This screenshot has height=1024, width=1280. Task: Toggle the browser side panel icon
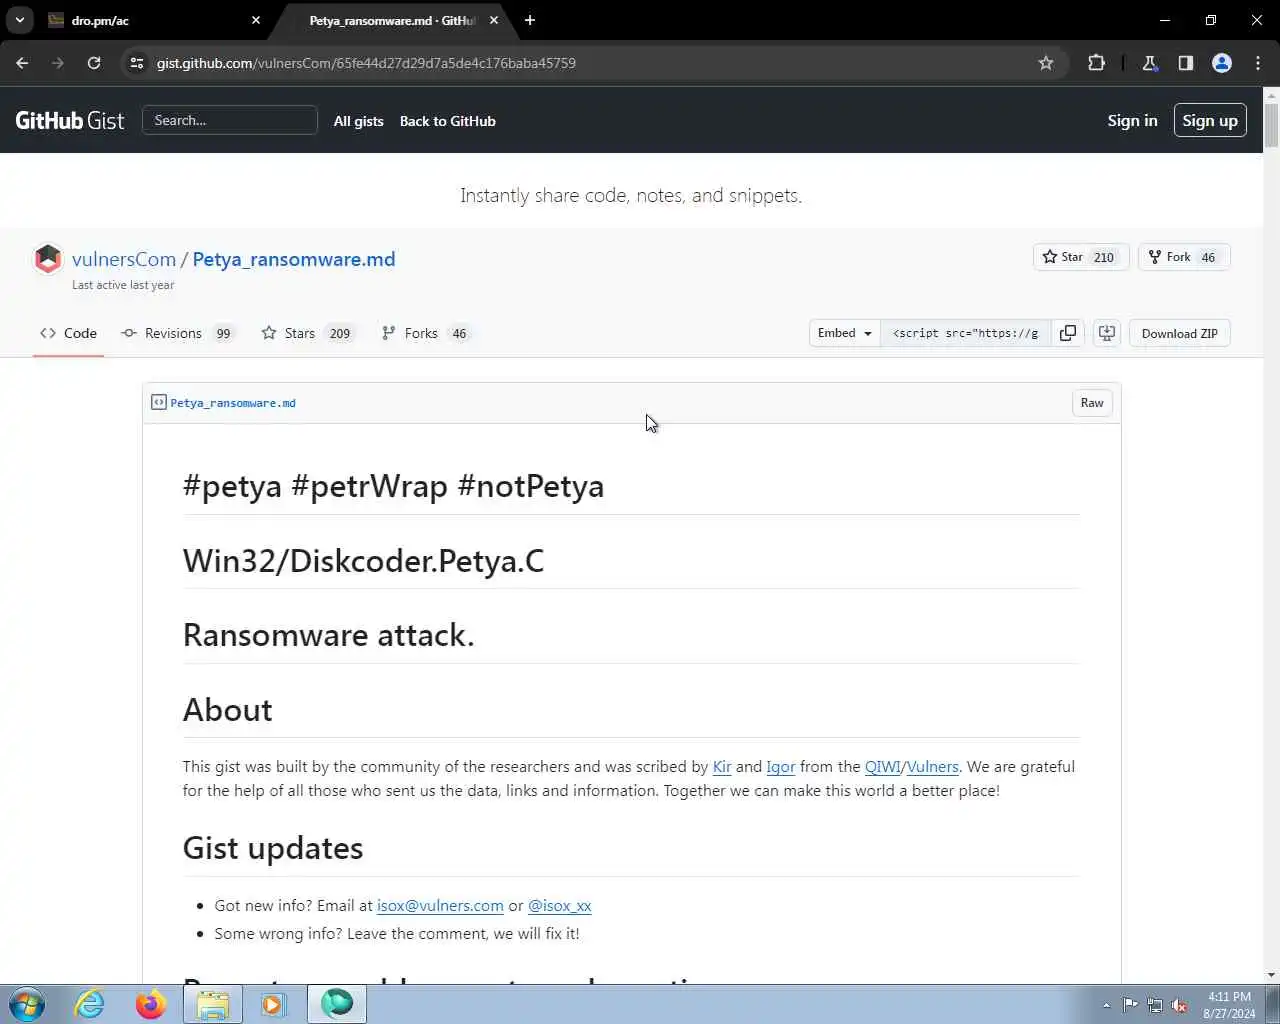[x=1186, y=63]
